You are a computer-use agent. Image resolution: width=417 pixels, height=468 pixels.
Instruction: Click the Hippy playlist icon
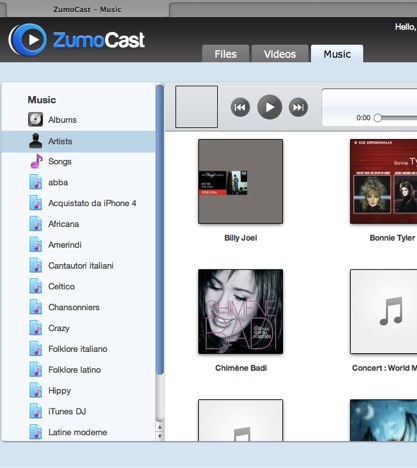36,390
